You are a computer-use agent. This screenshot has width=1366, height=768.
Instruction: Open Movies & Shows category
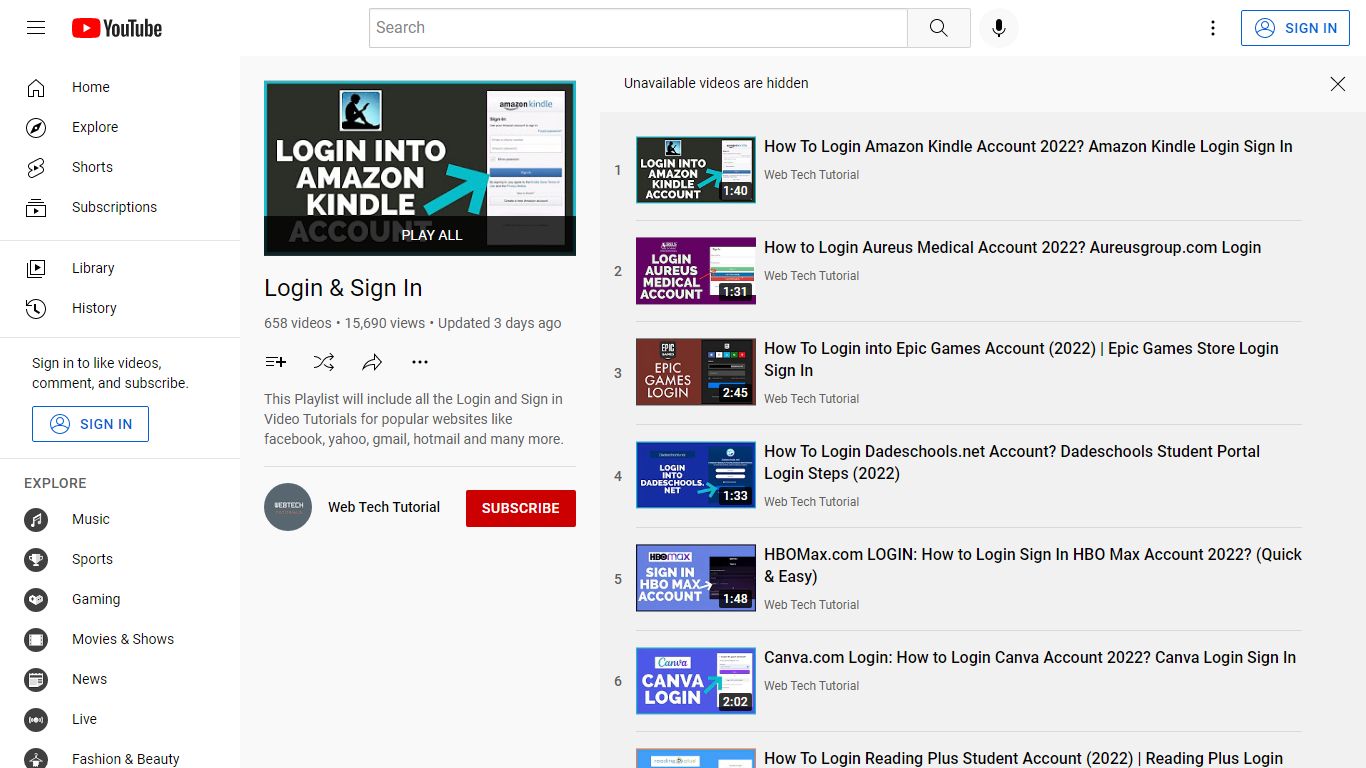(x=120, y=639)
